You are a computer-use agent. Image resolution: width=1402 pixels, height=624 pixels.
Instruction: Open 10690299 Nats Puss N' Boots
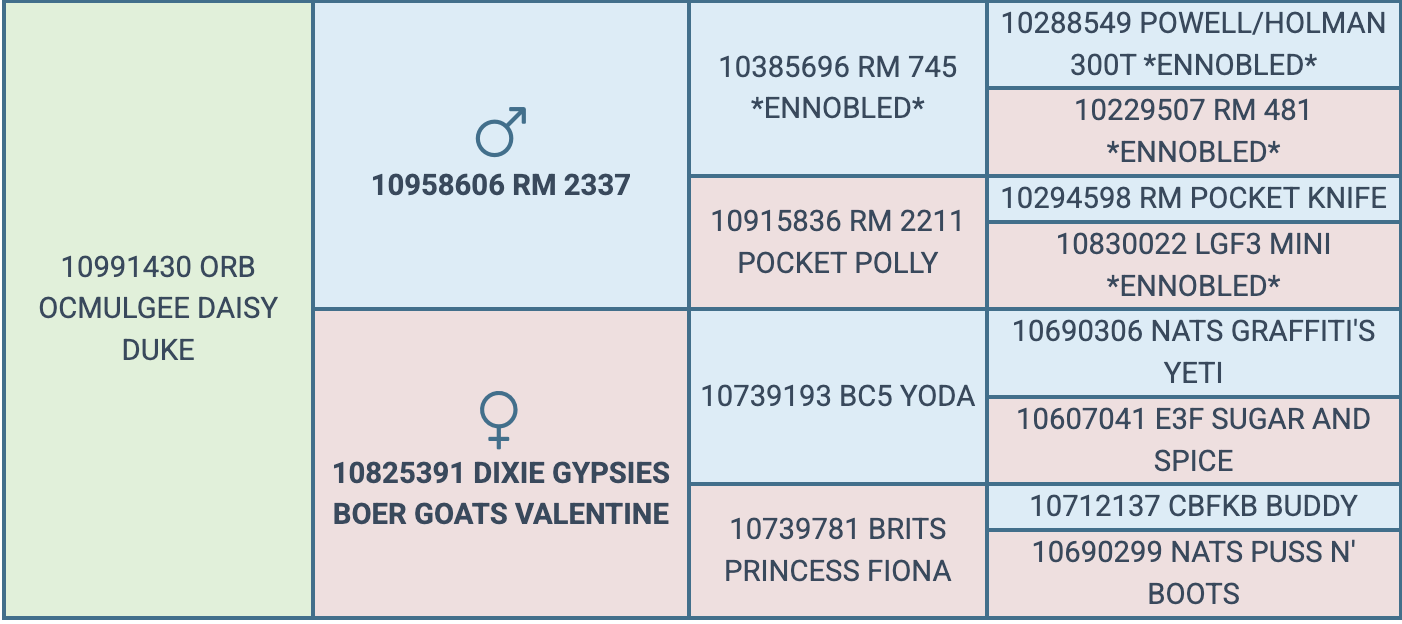(1194, 573)
